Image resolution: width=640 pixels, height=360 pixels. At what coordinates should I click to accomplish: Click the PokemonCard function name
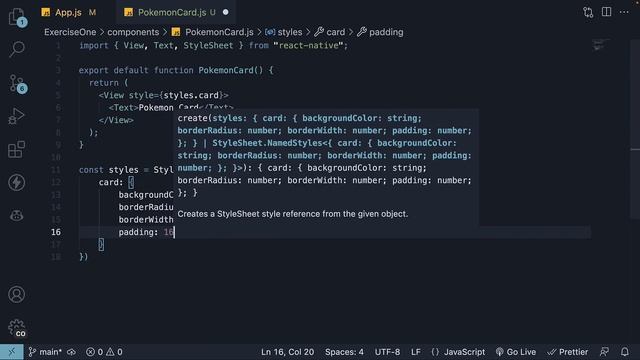(226, 71)
